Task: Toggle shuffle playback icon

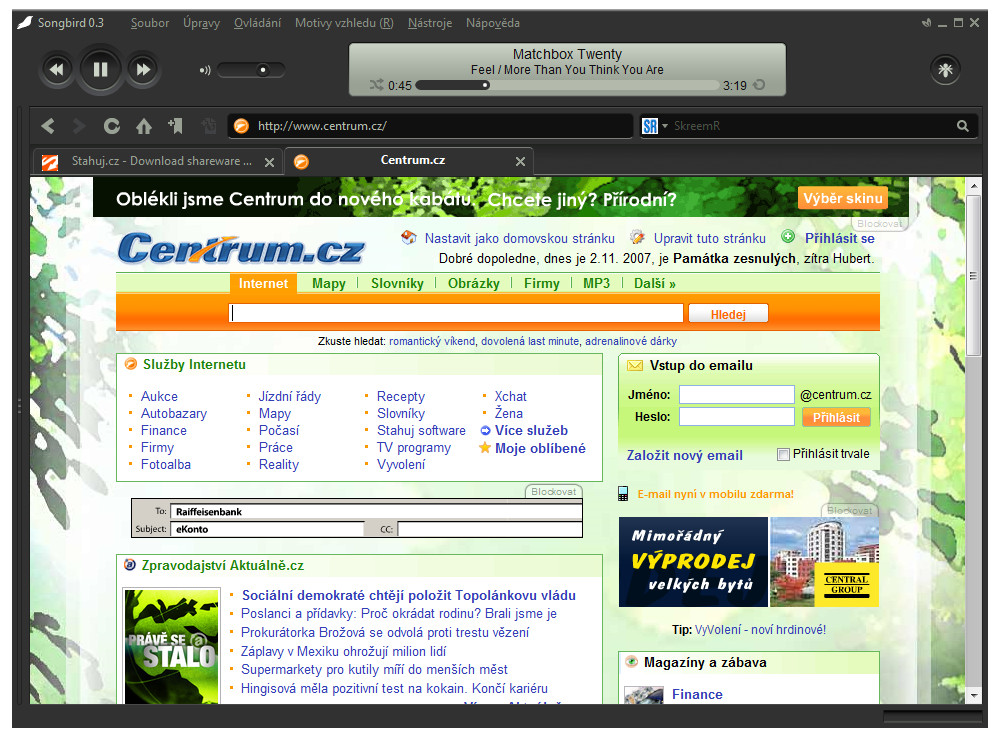Action: pyautogui.click(x=377, y=85)
